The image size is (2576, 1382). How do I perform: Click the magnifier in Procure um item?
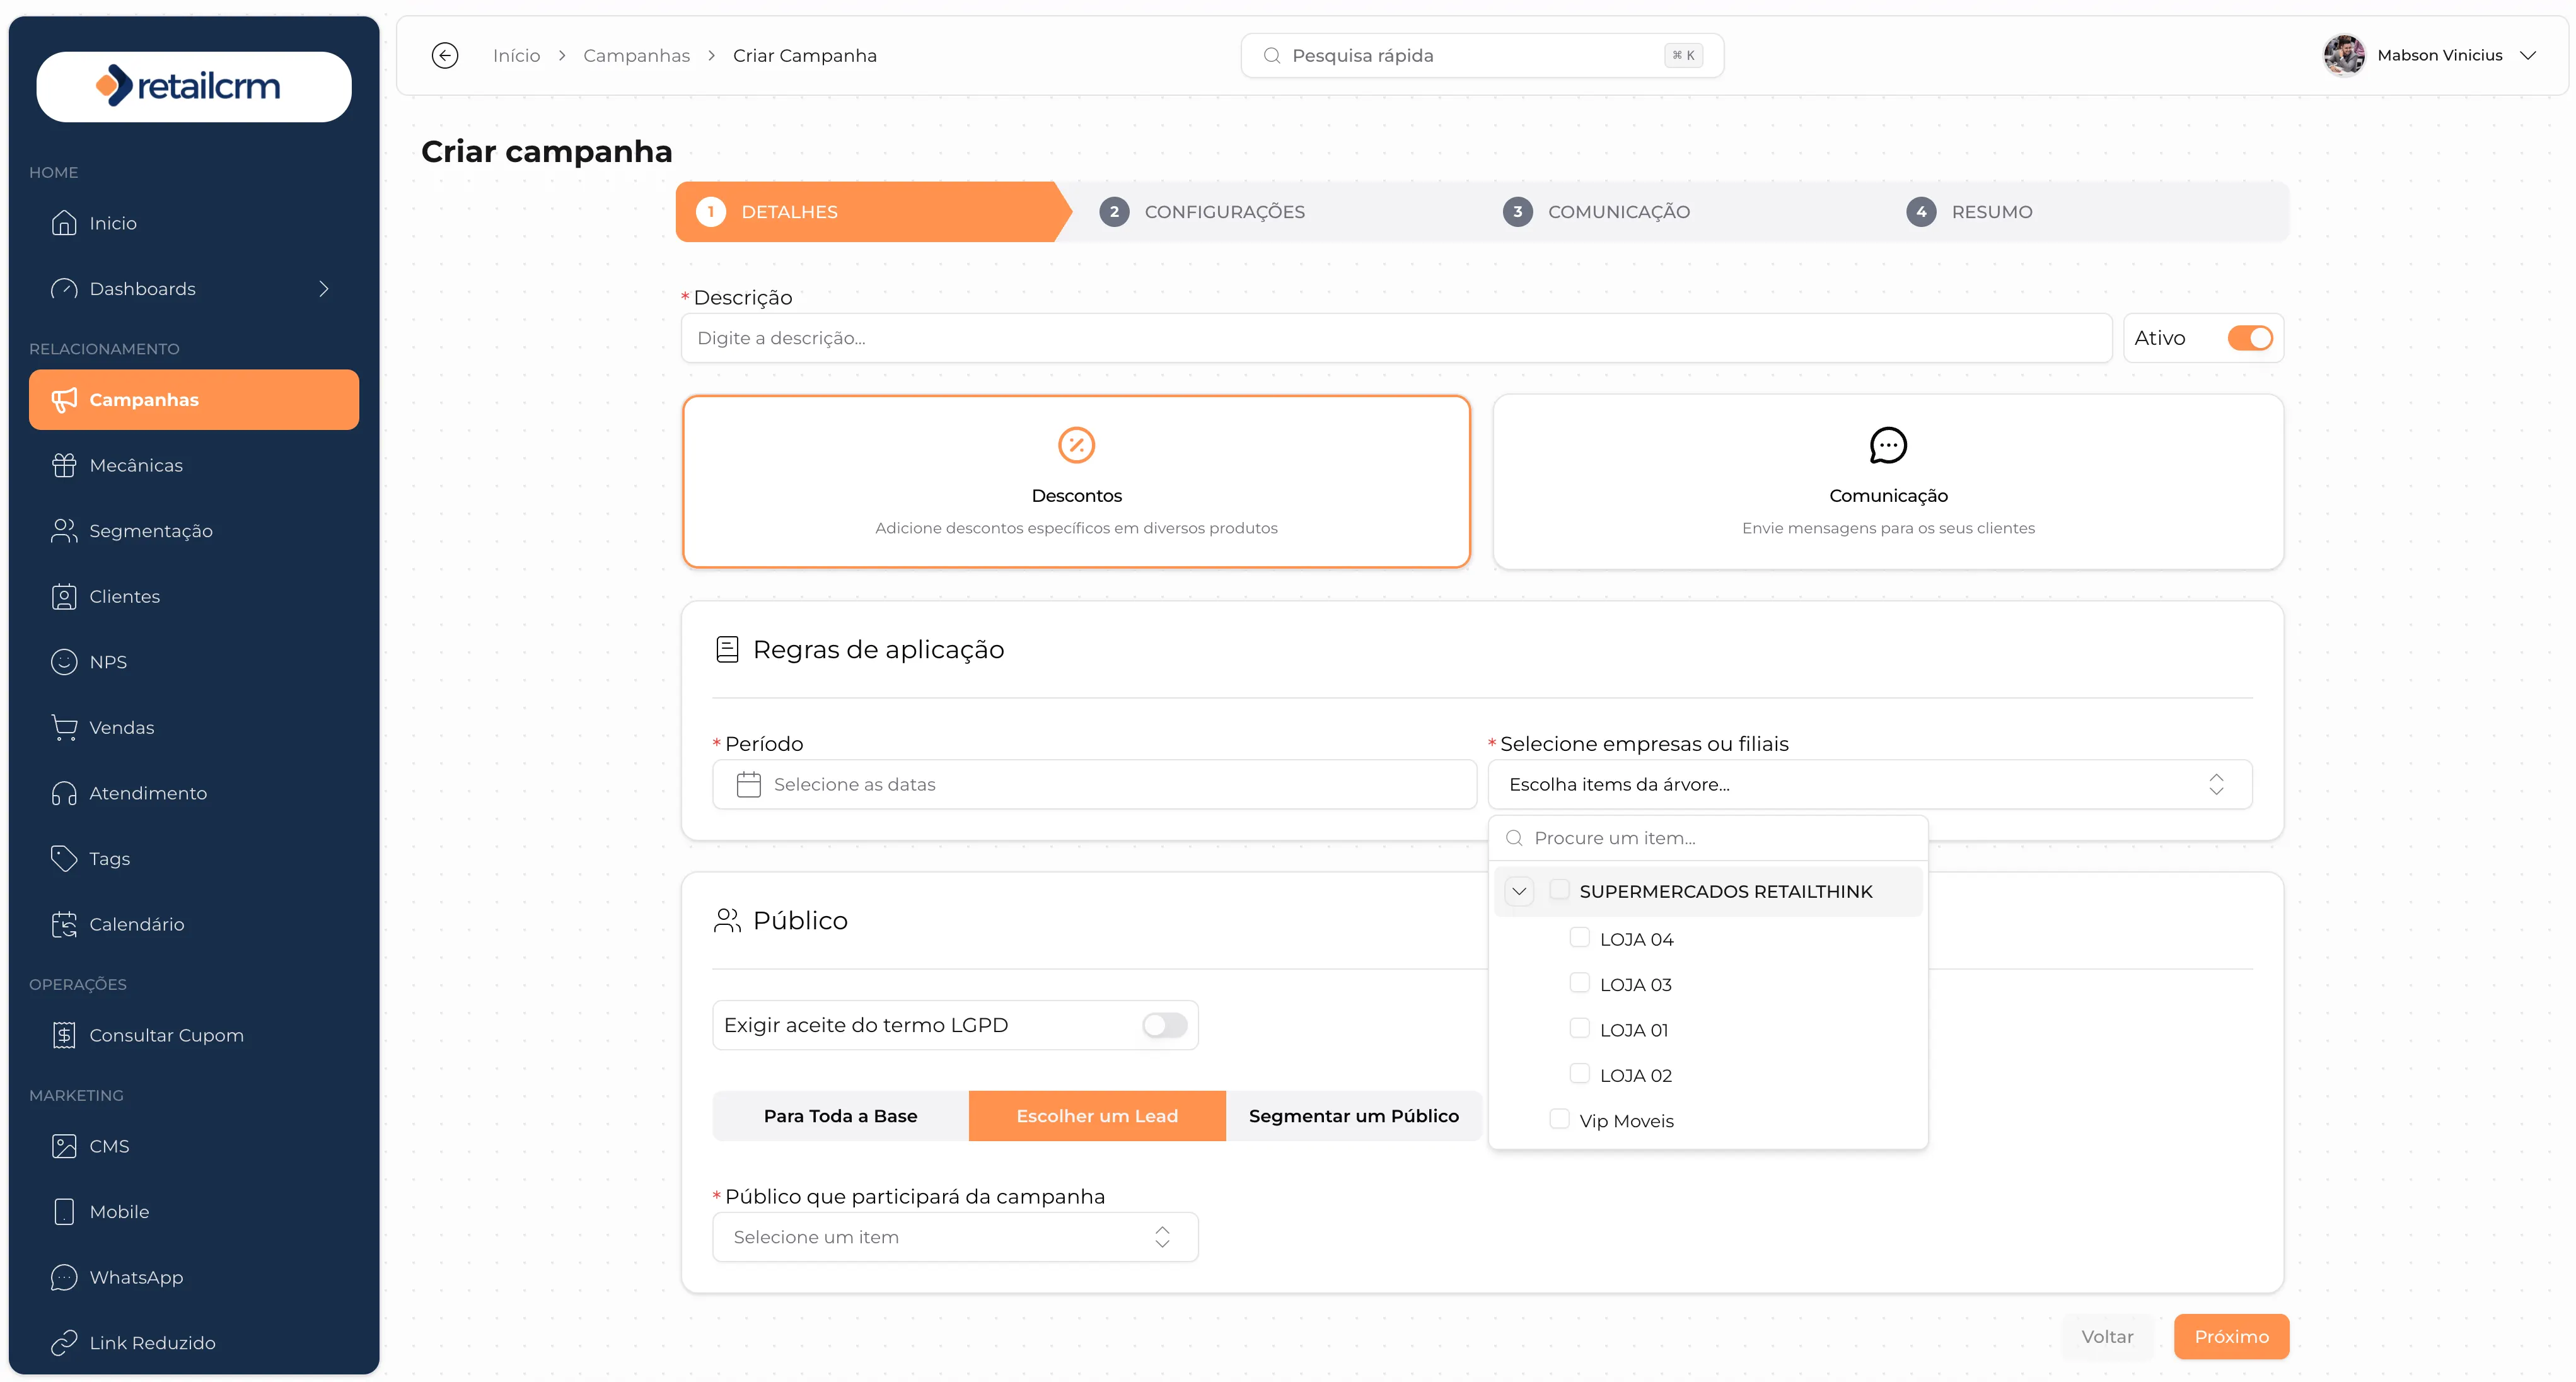coord(1514,838)
